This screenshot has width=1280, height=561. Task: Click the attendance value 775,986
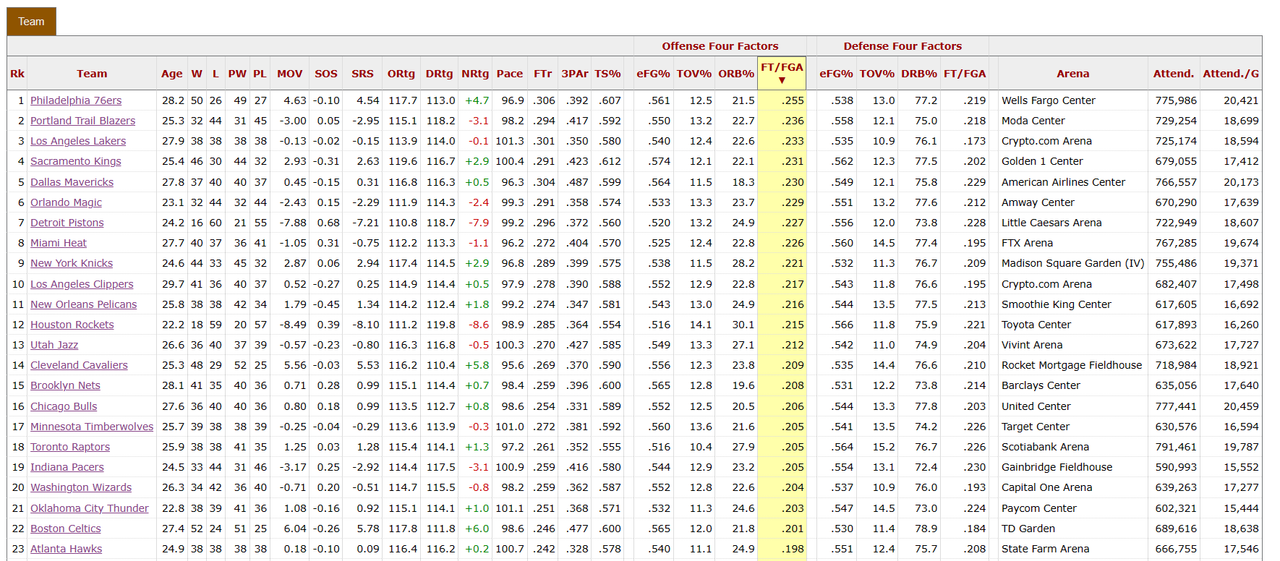(1175, 100)
